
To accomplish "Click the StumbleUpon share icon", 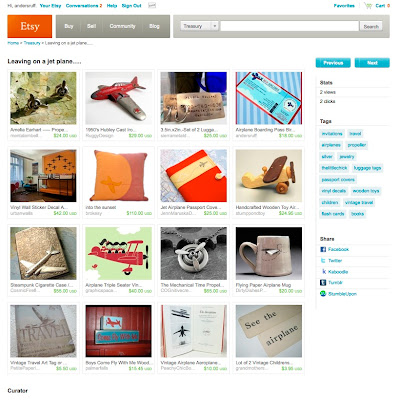I will click(323, 294).
